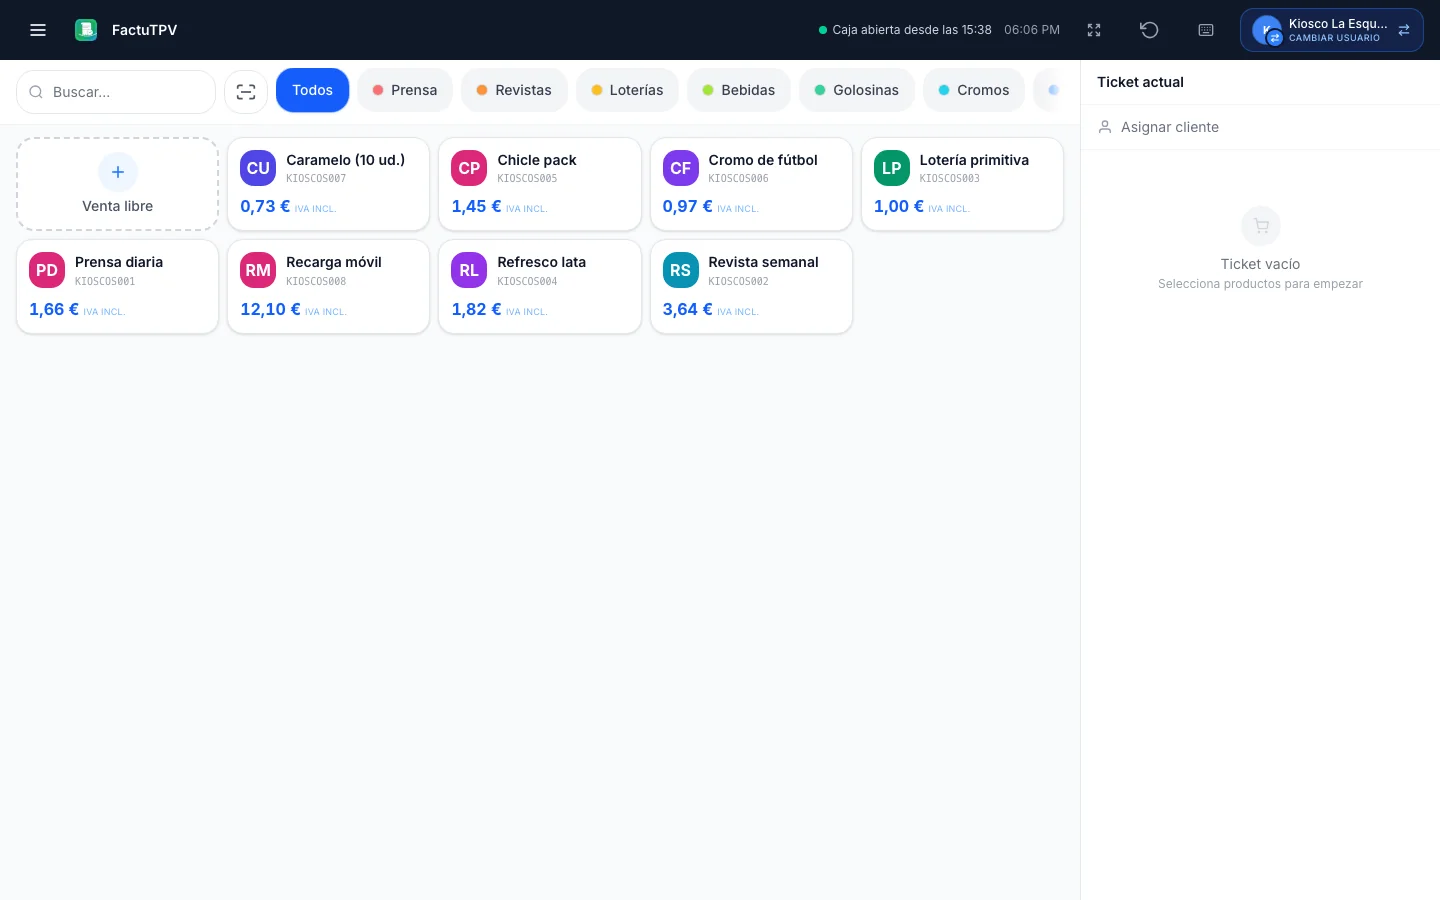Add Revista semanal to the ticket
The height and width of the screenshot is (900, 1440).
(x=751, y=287)
